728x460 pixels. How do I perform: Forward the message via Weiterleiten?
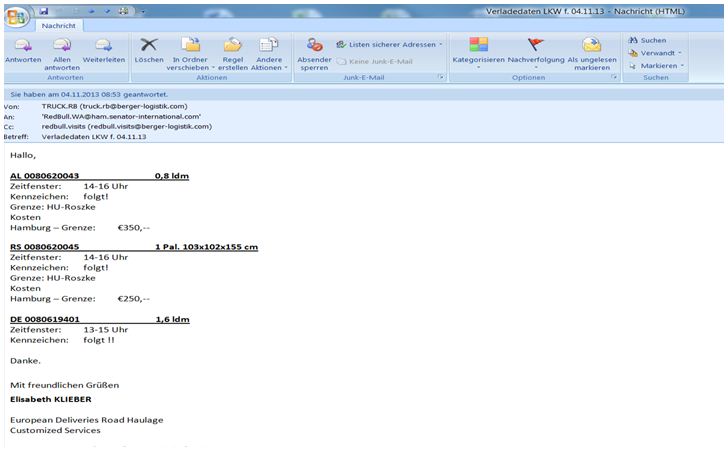pos(104,51)
